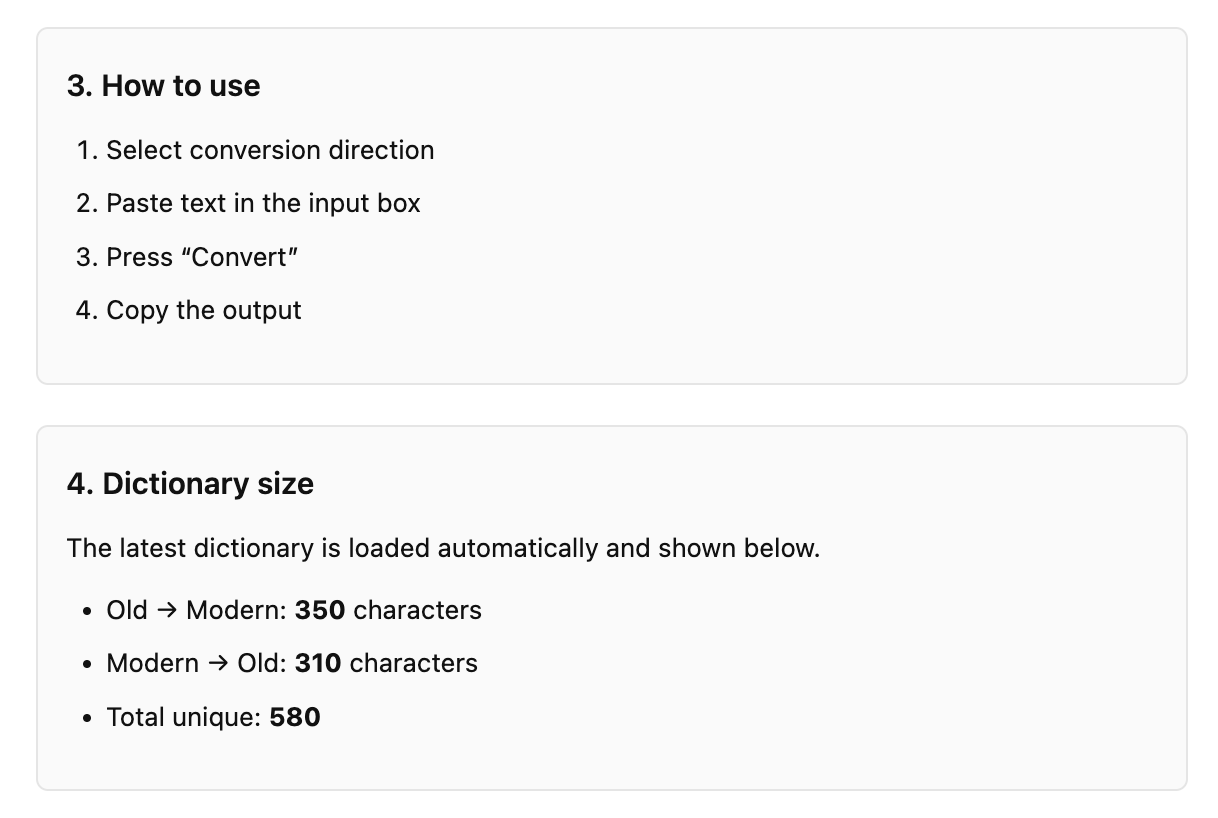Click the "3. How to use" heading
The image size is (1218, 818).
click(163, 86)
